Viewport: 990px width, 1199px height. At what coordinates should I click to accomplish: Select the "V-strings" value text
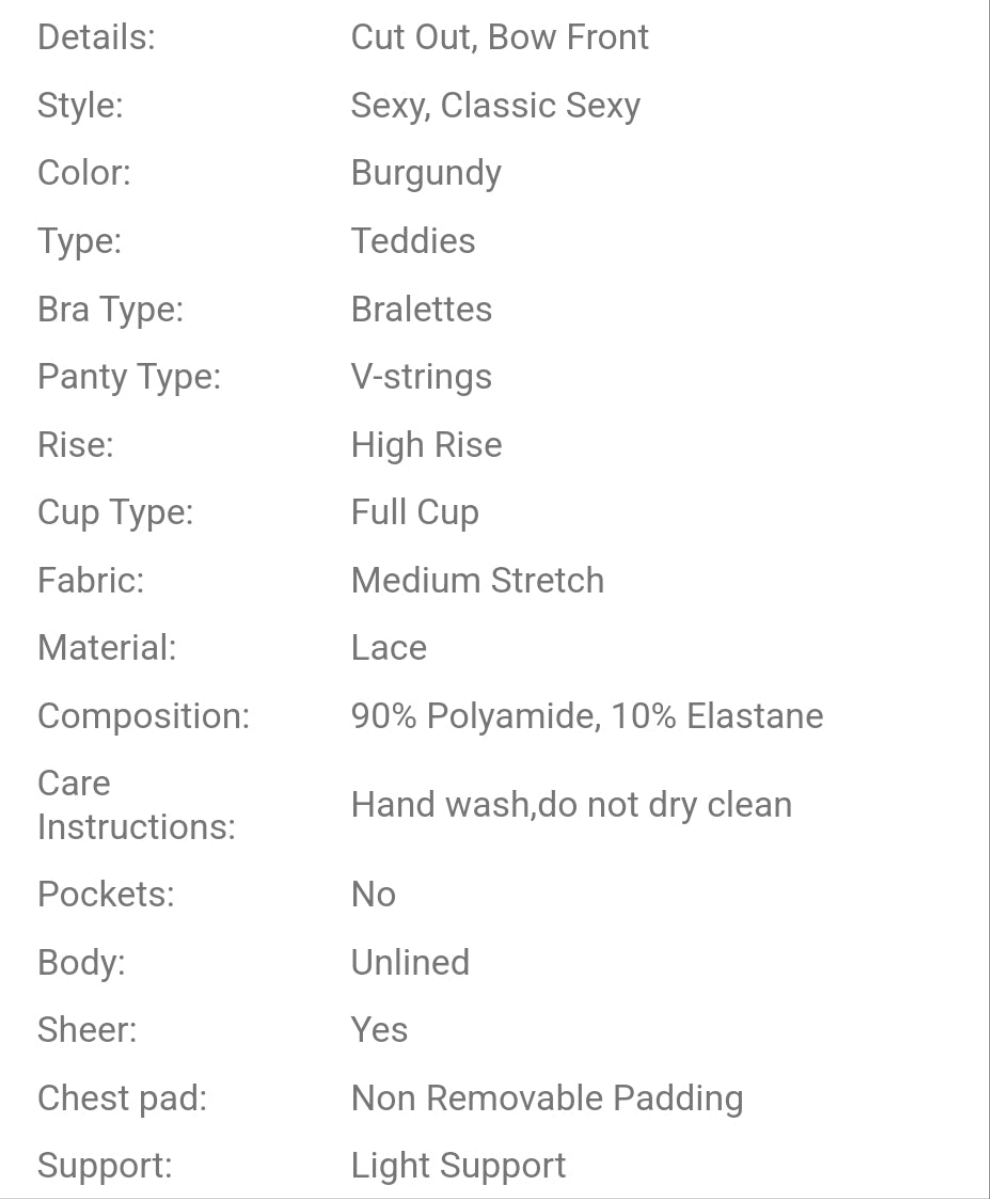tap(421, 377)
